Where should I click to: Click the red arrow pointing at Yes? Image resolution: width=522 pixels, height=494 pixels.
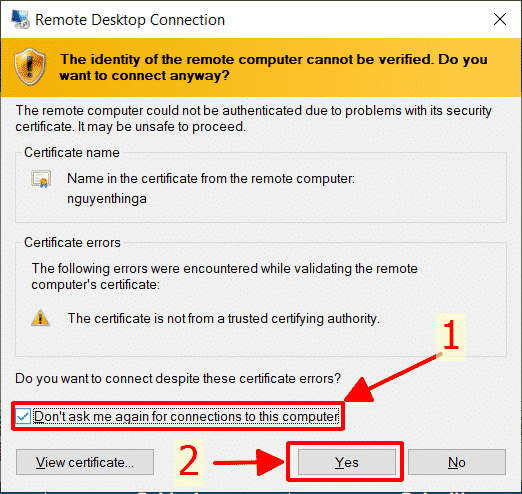pyautogui.click(x=248, y=463)
